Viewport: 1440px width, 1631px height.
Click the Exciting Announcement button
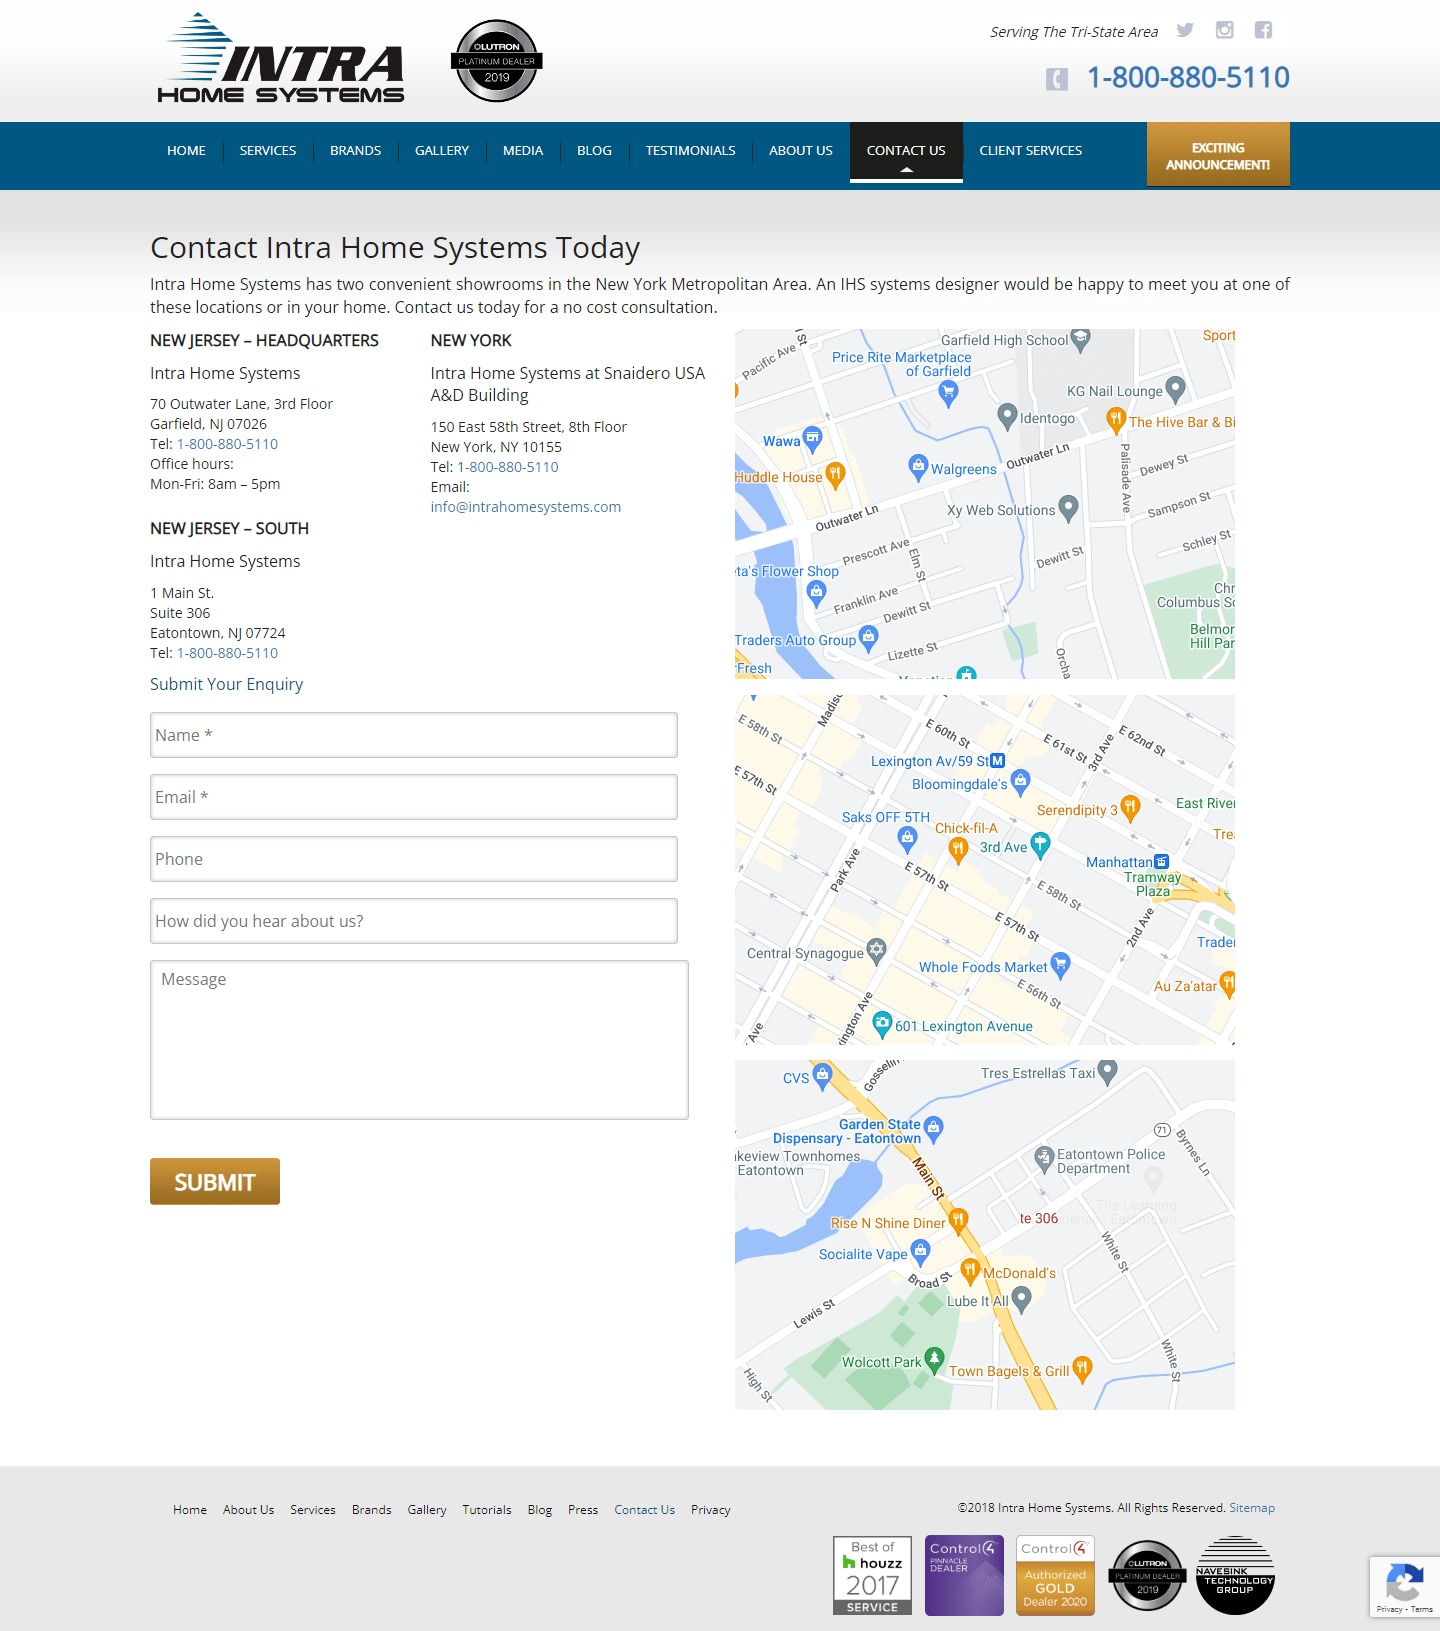[x=1218, y=155]
